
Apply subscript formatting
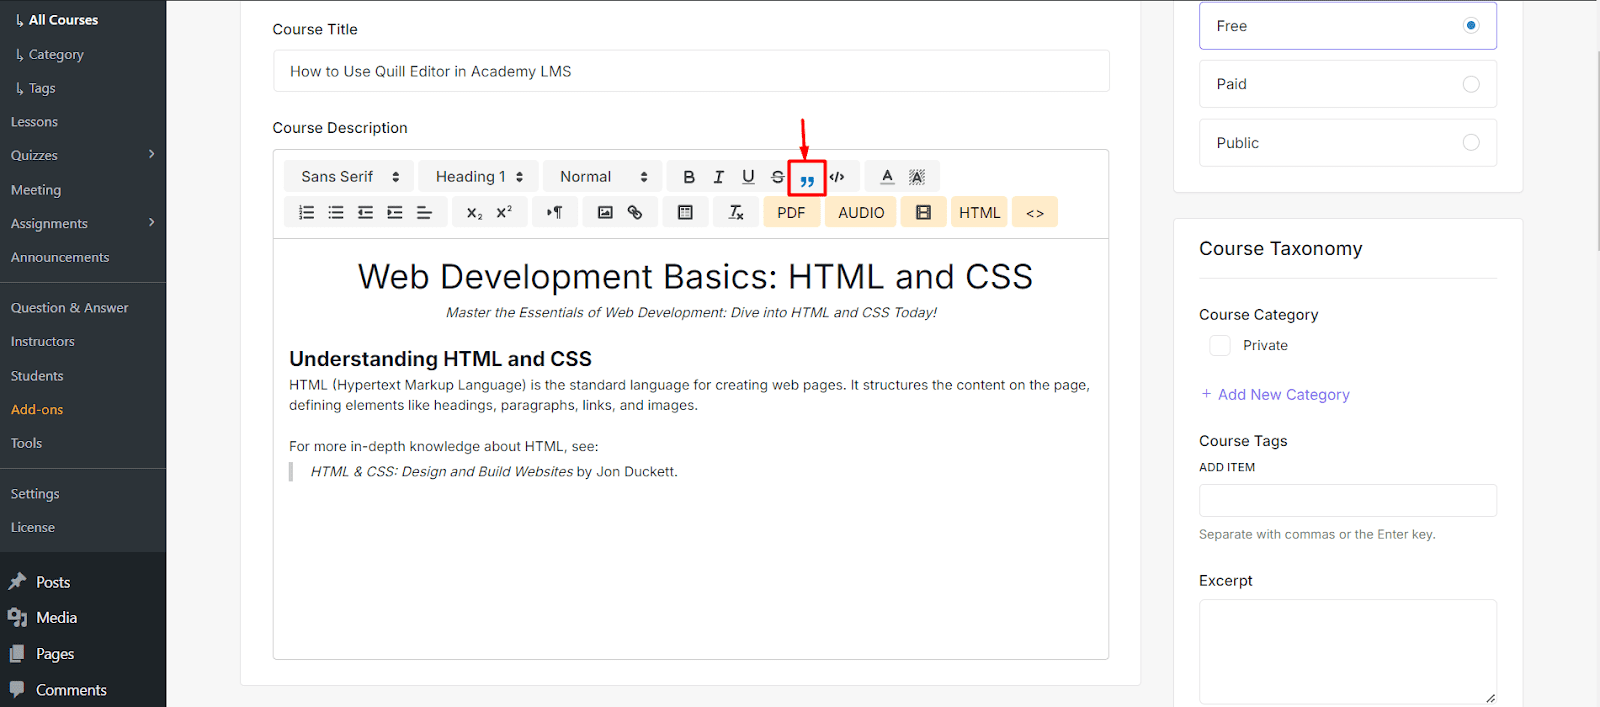(x=474, y=212)
